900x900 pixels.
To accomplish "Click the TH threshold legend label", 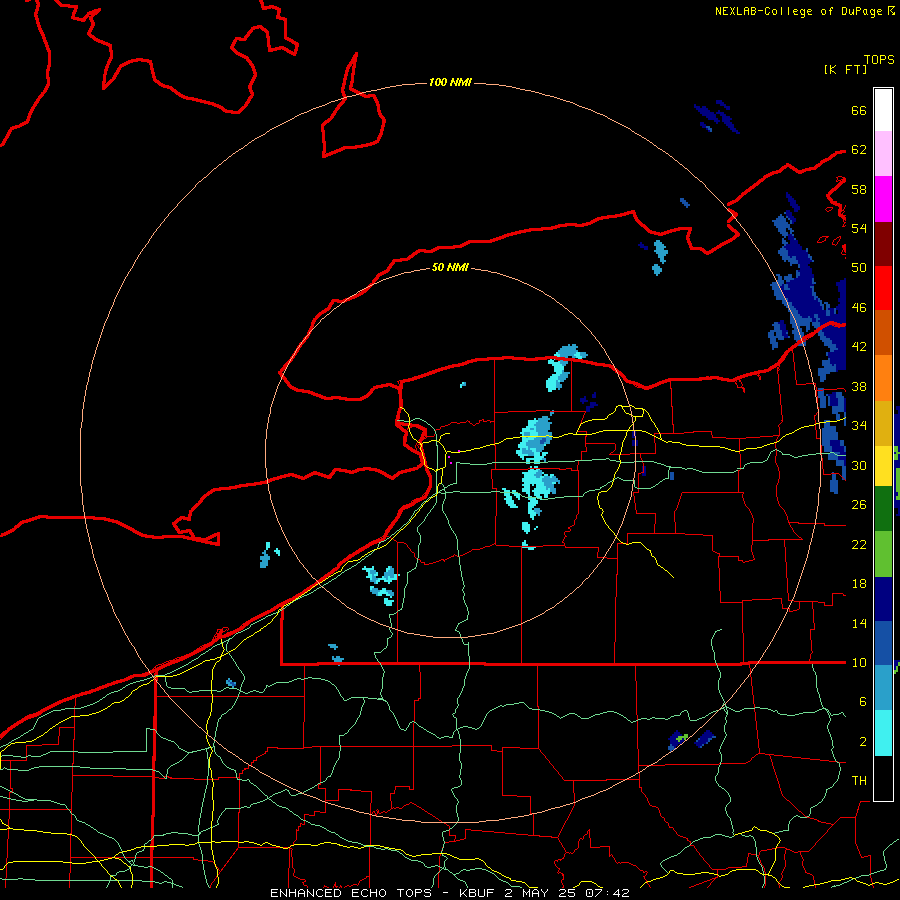I will pyautogui.click(x=859, y=781).
